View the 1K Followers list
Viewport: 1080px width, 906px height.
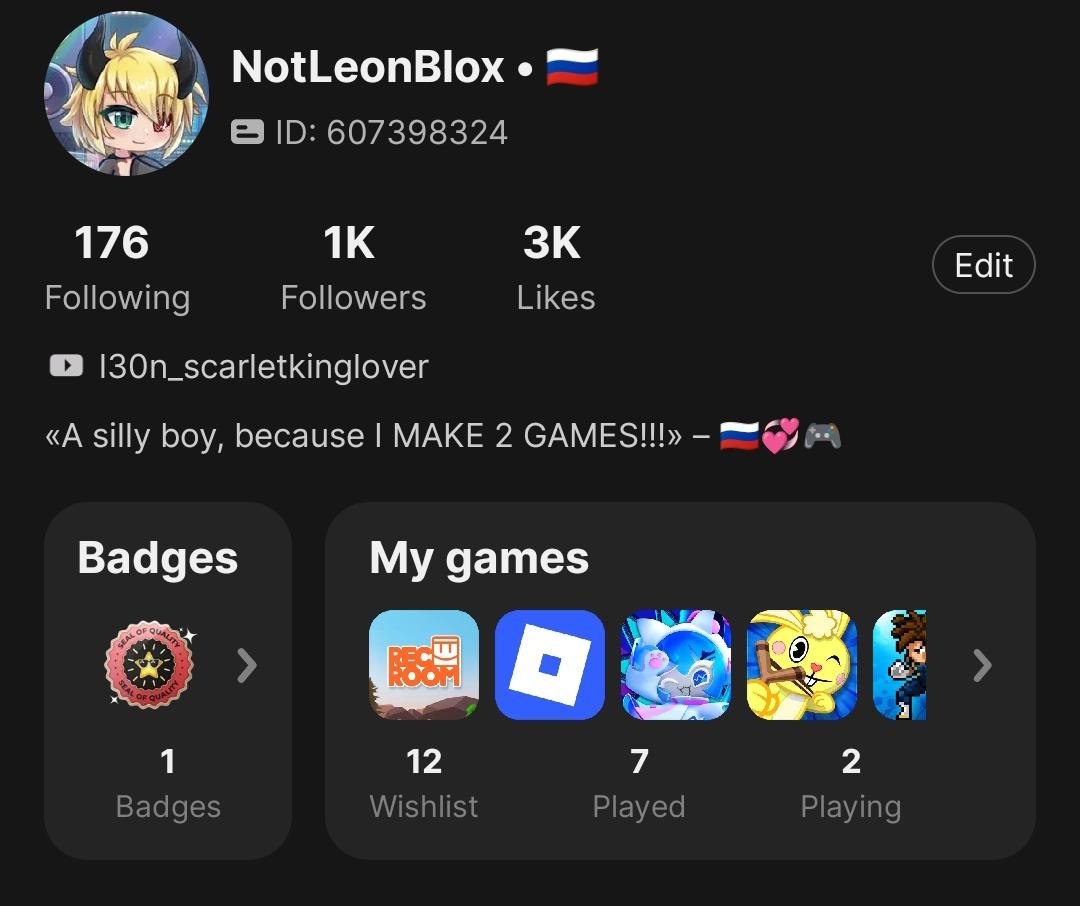353,268
